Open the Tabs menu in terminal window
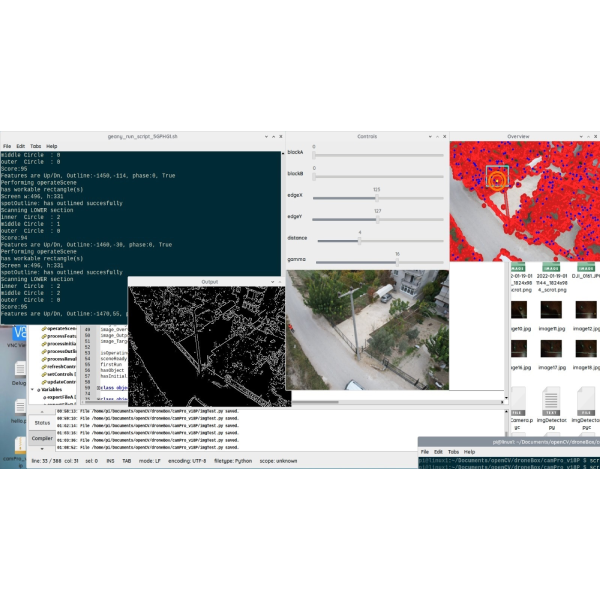The image size is (600, 600). tap(36, 146)
